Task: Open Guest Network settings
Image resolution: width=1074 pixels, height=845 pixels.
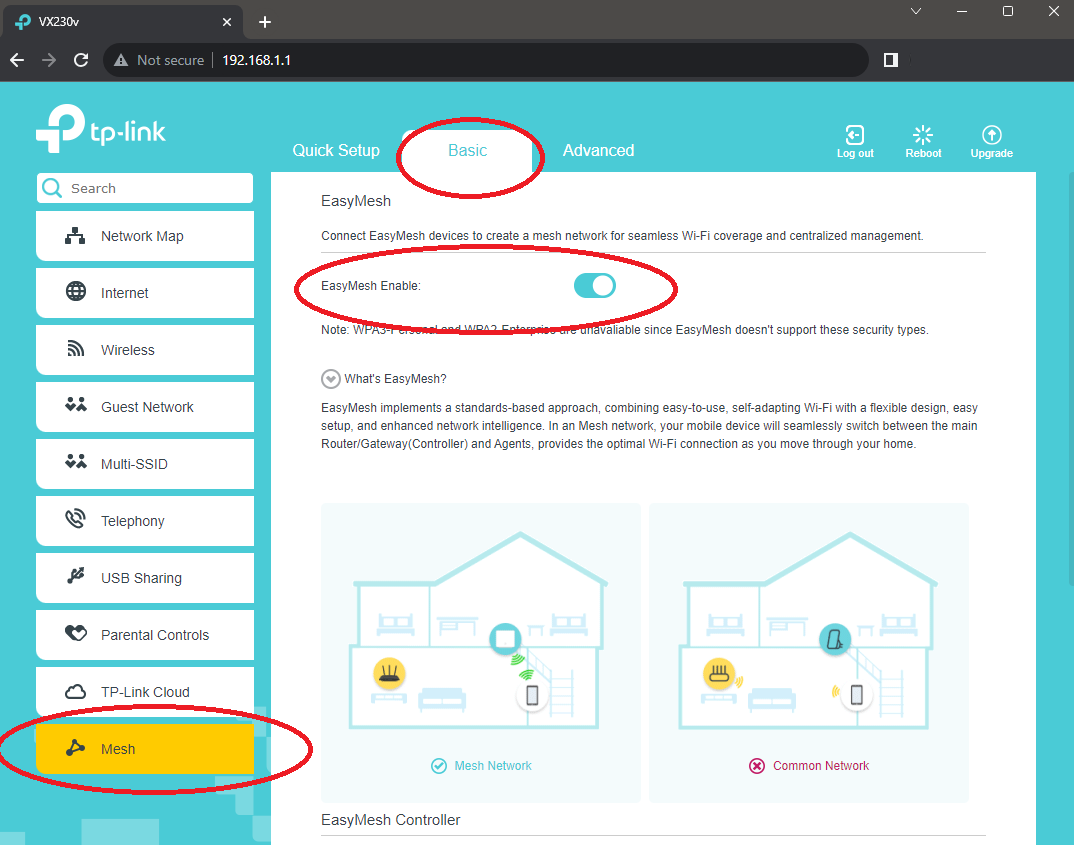Action: tap(144, 406)
